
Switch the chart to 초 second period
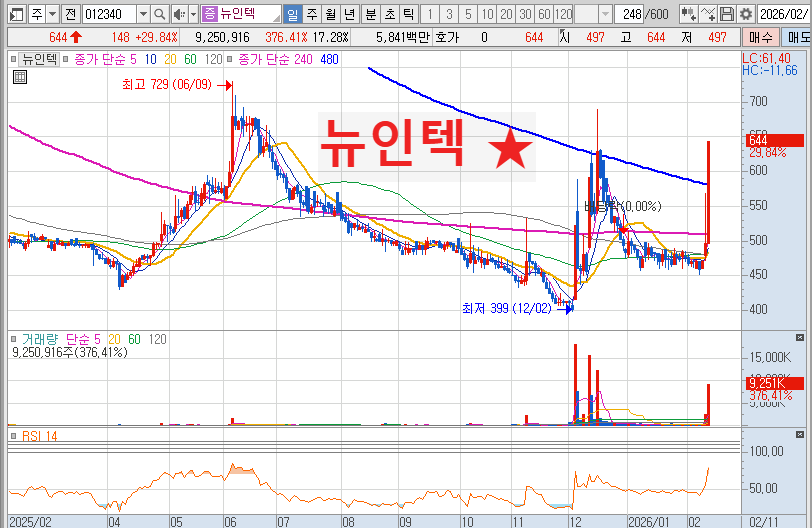click(x=389, y=14)
